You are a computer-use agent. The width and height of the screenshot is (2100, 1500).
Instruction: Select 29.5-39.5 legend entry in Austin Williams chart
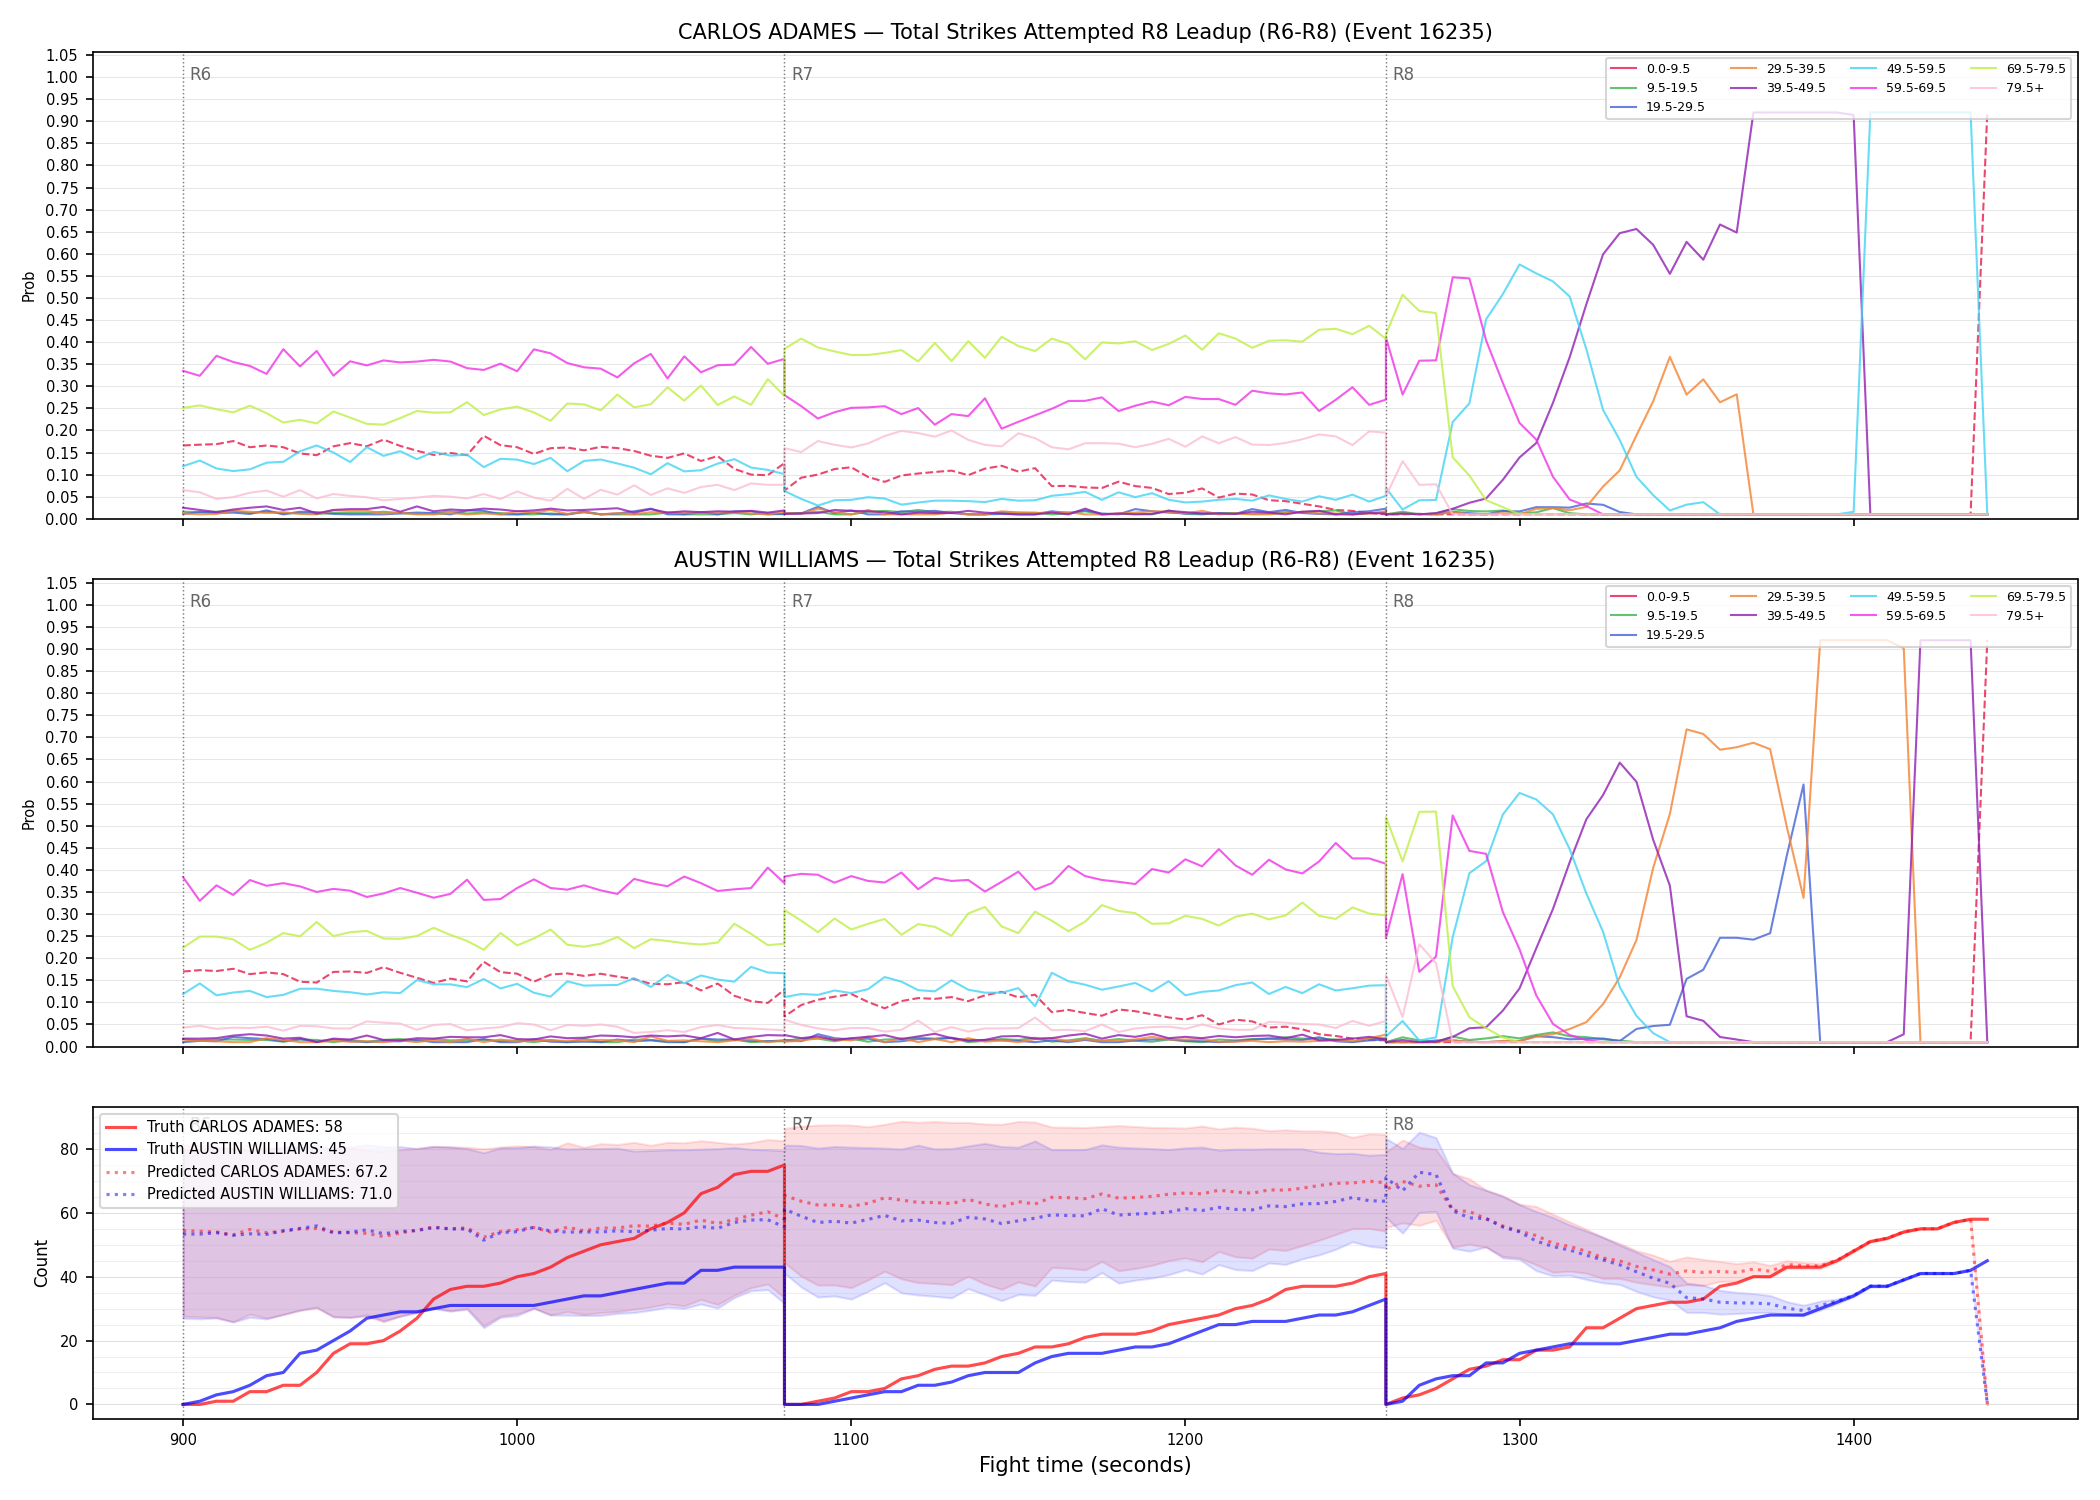(1778, 597)
